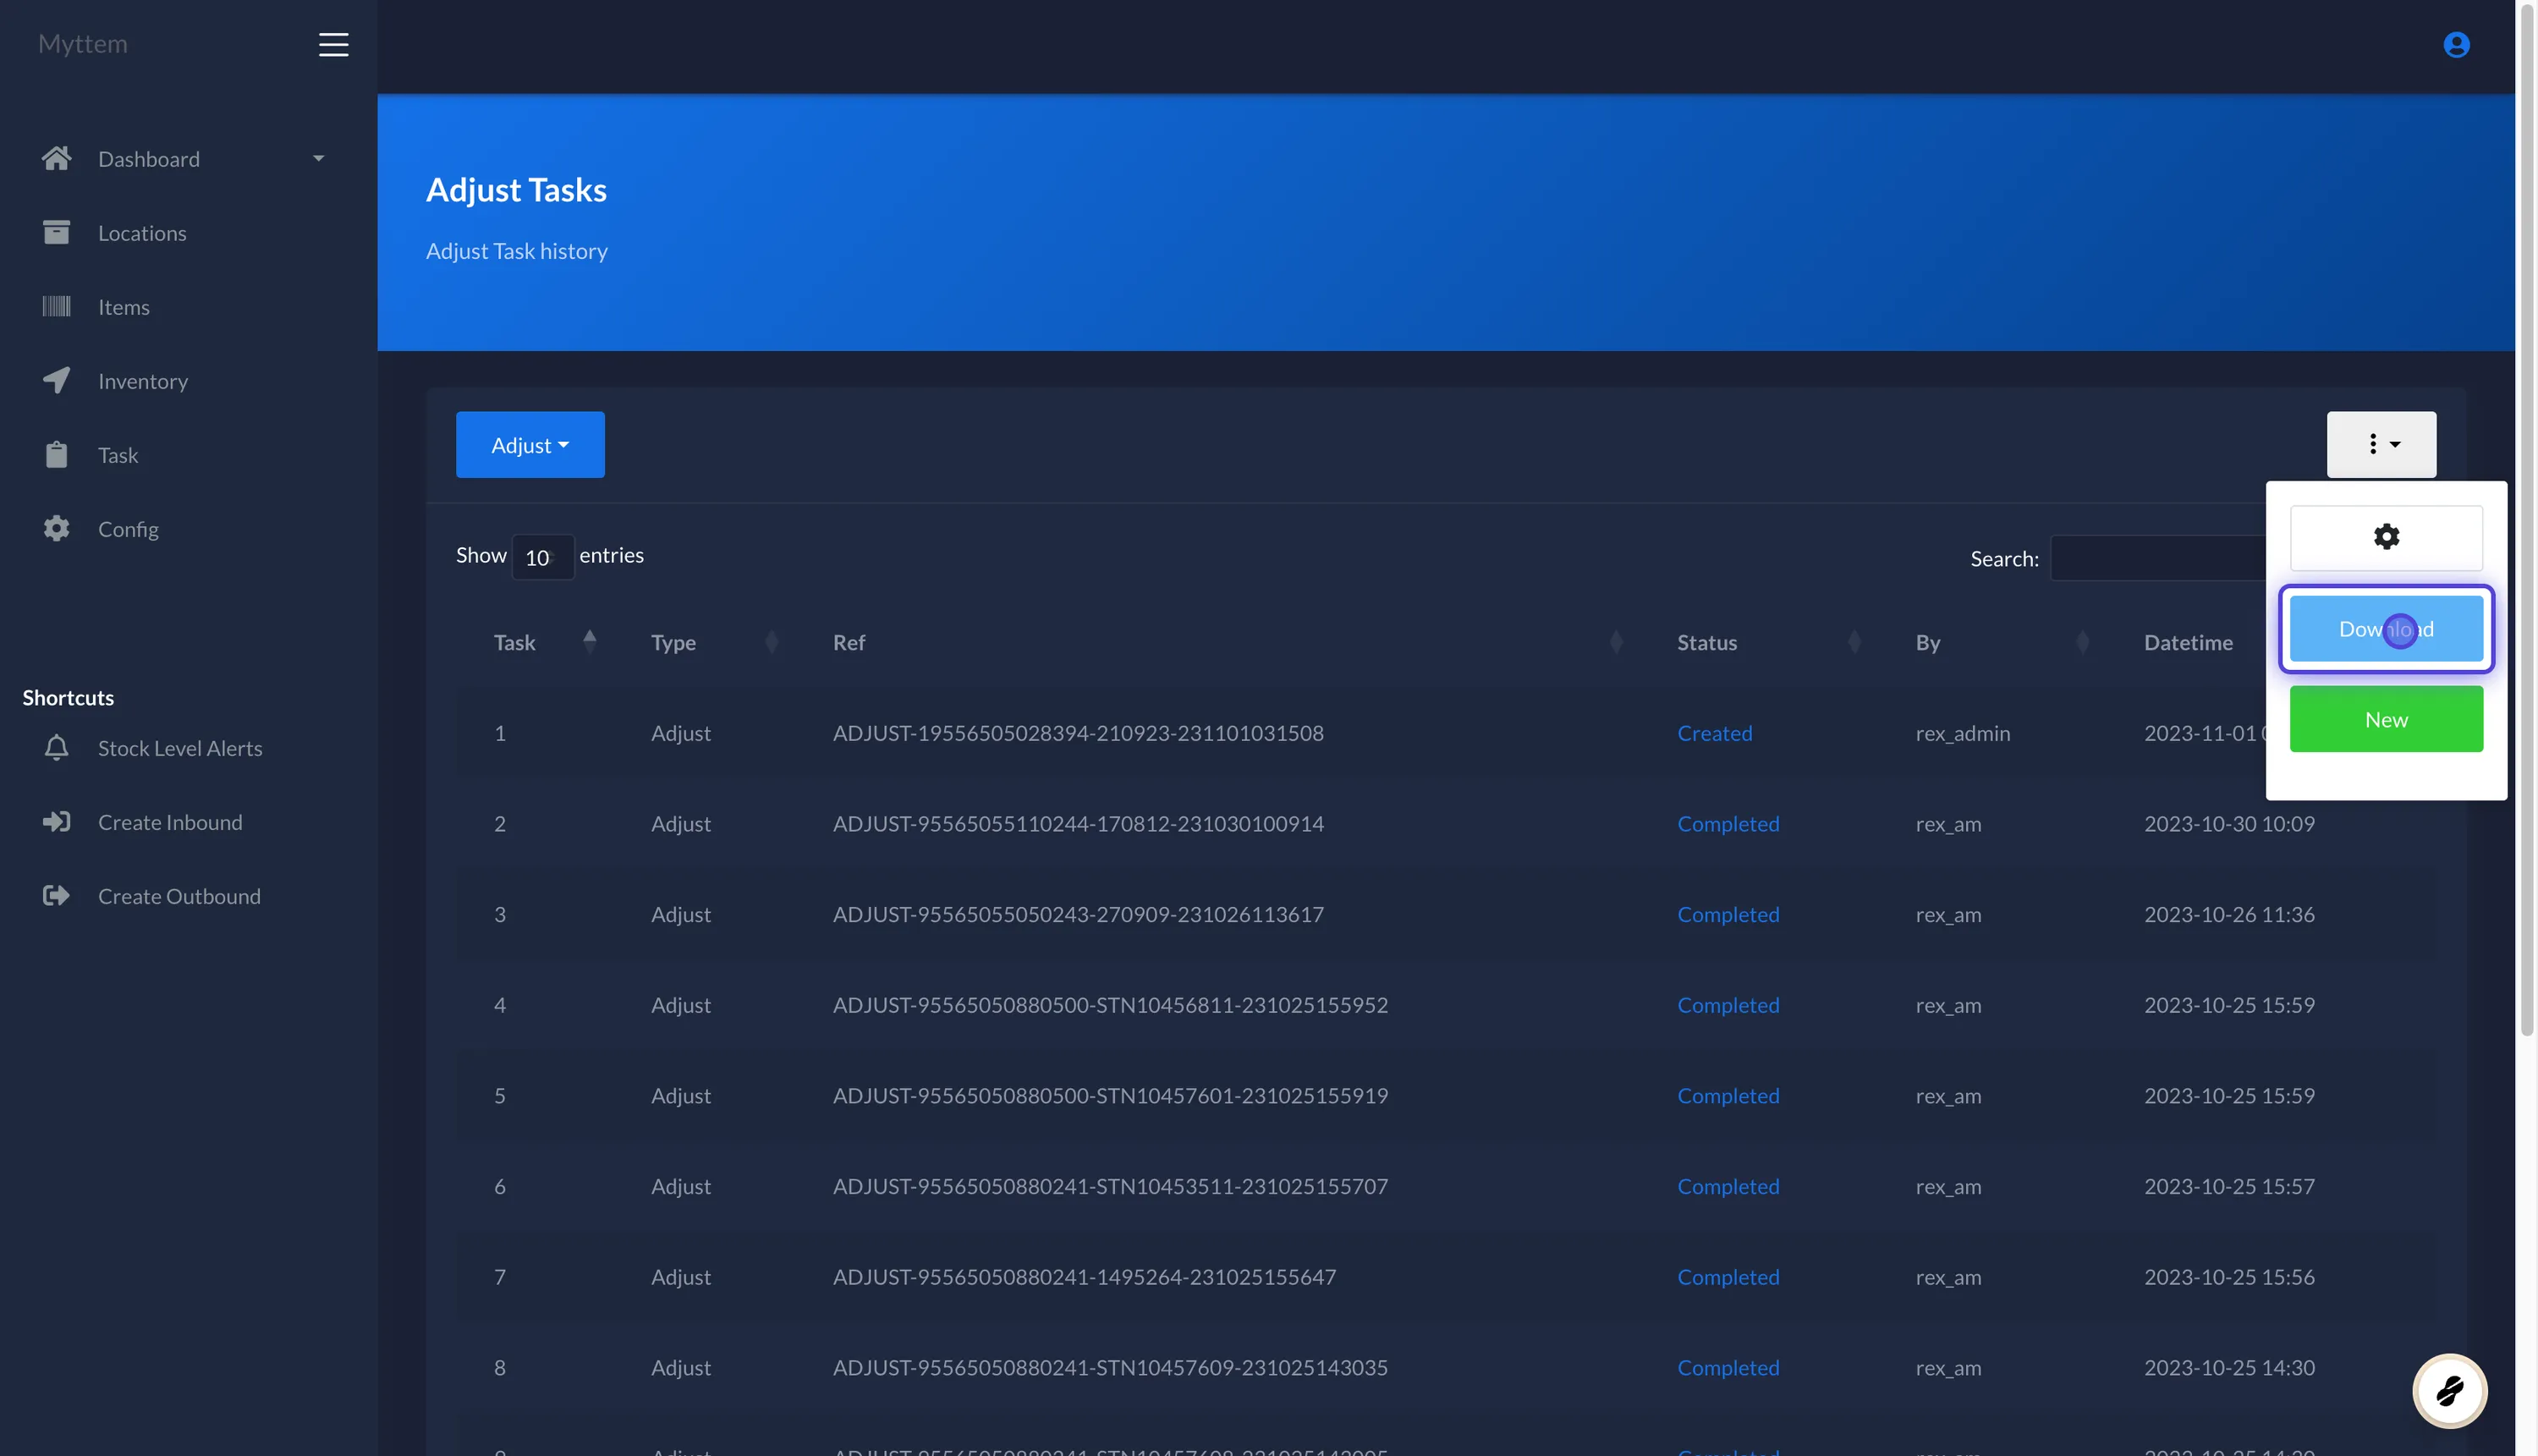Open the Created status link for task 1
2538x1456 pixels.
(1714, 733)
